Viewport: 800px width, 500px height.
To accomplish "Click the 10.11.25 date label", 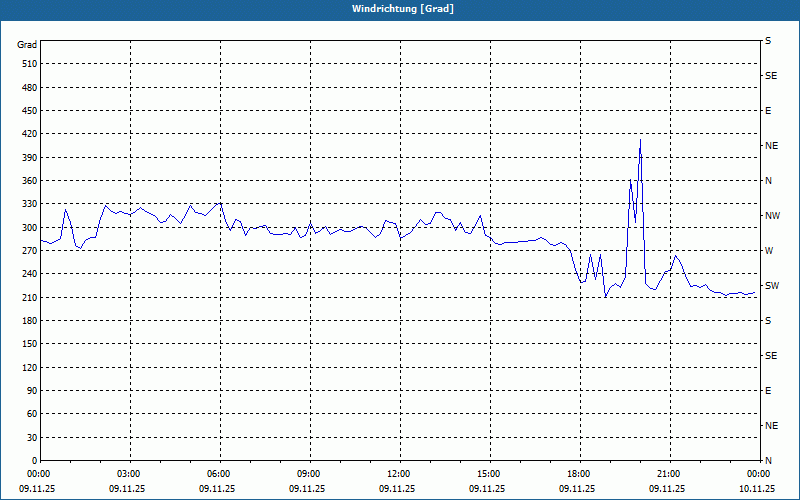I will point(760,488).
